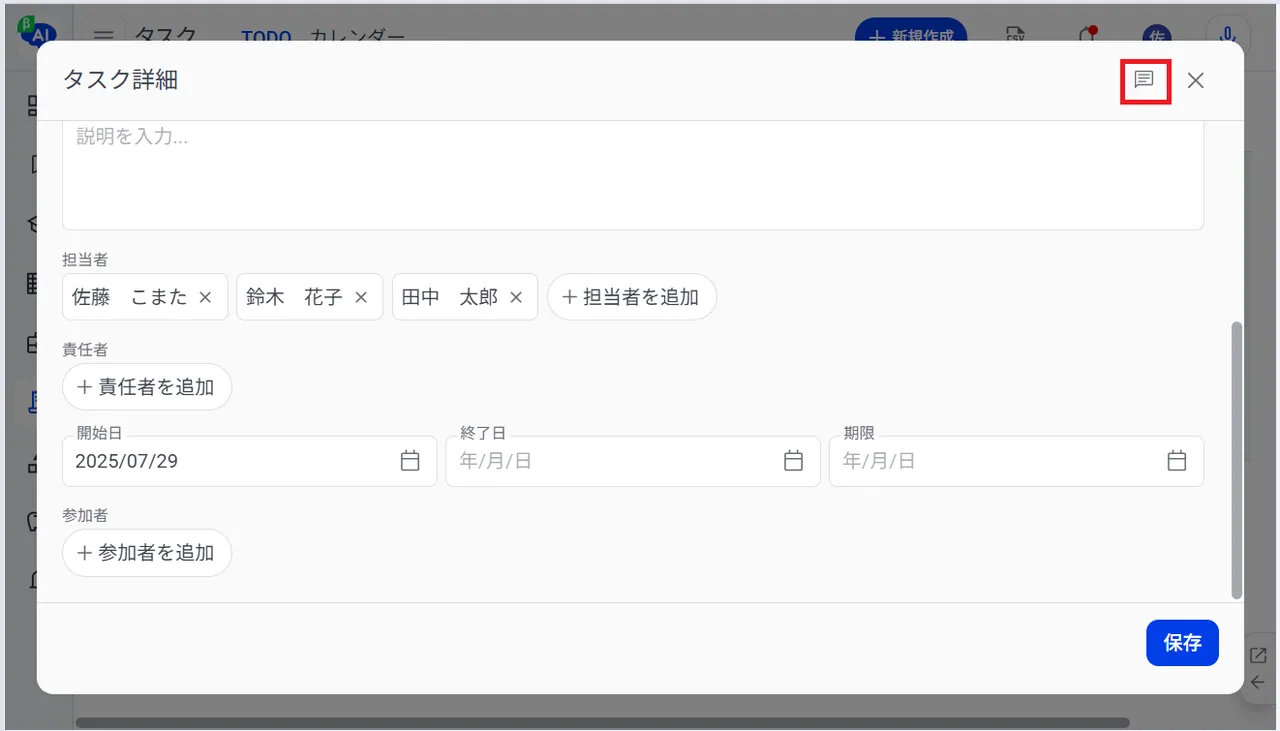Open the 期限 calendar picker icon
This screenshot has height=731, width=1280.
[x=1177, y=461]
